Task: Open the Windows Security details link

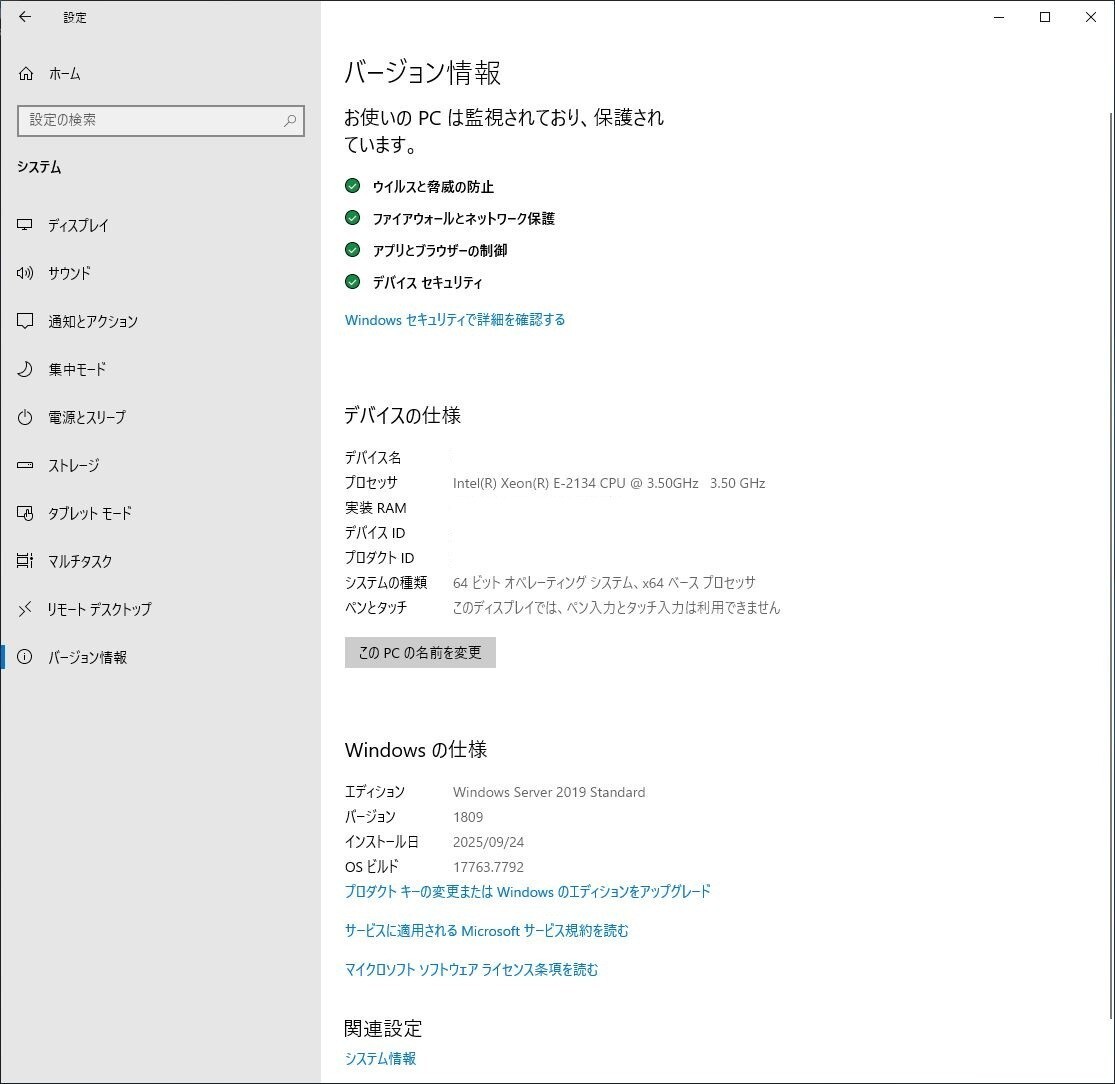Action: (455, 320)
